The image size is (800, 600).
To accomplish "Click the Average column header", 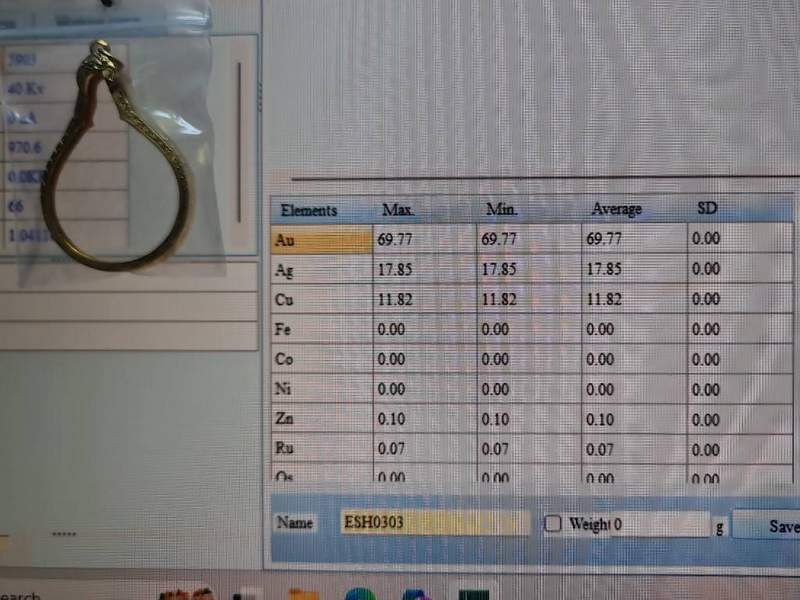I will pyautogui.click(x=616, y=210).
